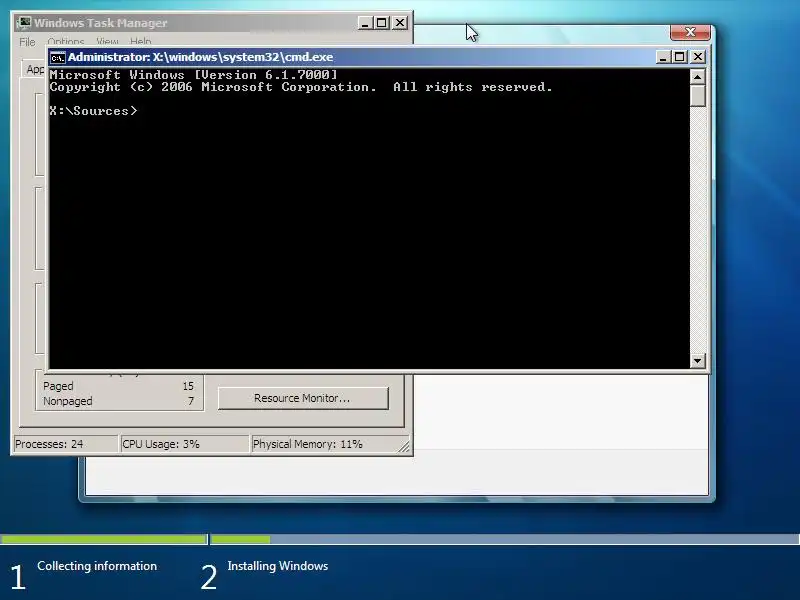The height and width of the screenshot is (600, 800).
Task: Click the Installing Windows progress bar
Action: coord(505,539)
